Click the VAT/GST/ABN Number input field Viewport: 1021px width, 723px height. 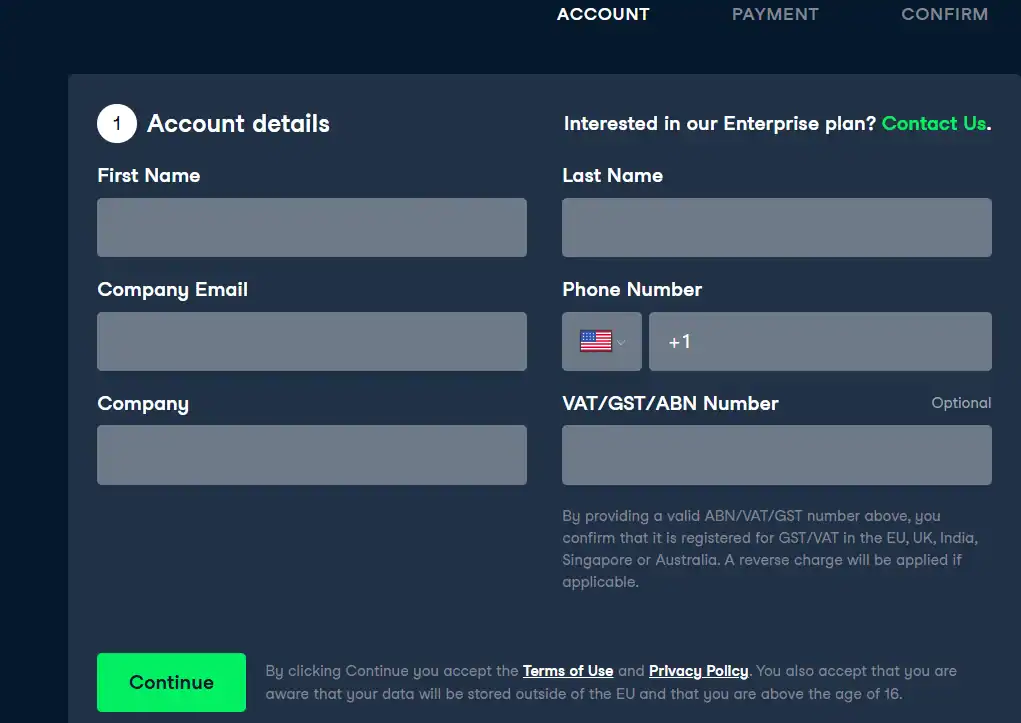(x=777, y=455)
